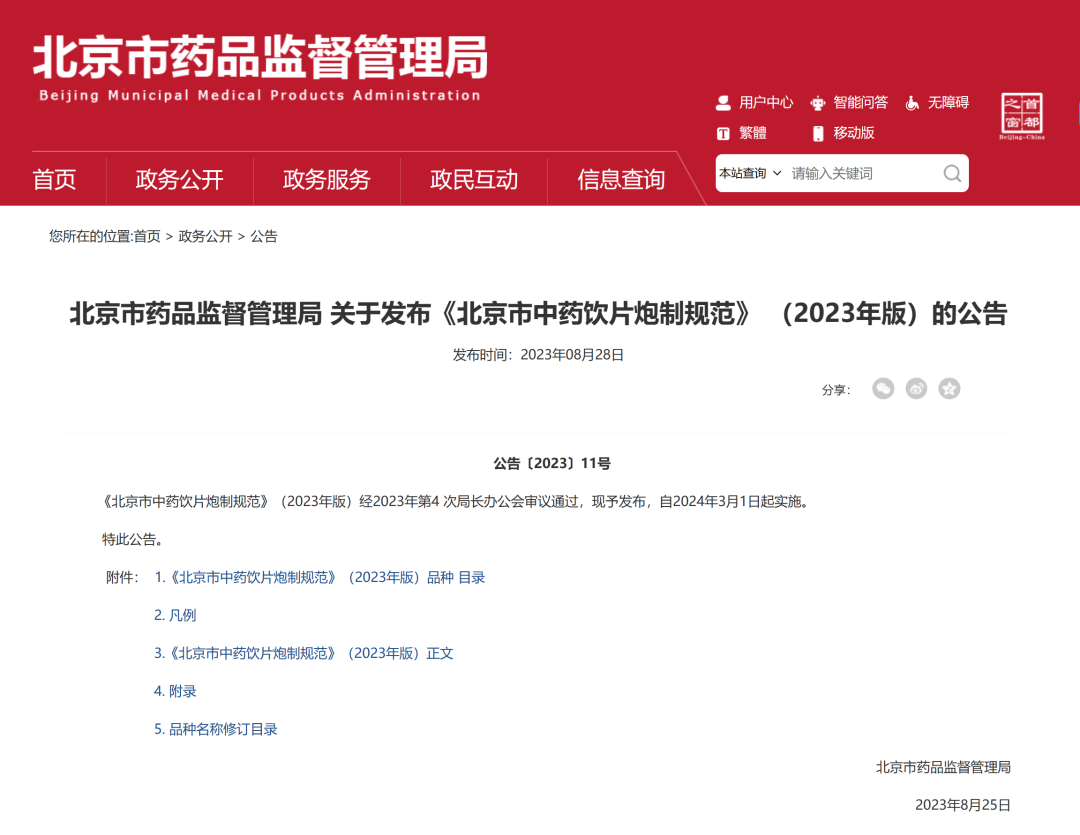Switch to 无障碍 mode link

tap(948, 103)
